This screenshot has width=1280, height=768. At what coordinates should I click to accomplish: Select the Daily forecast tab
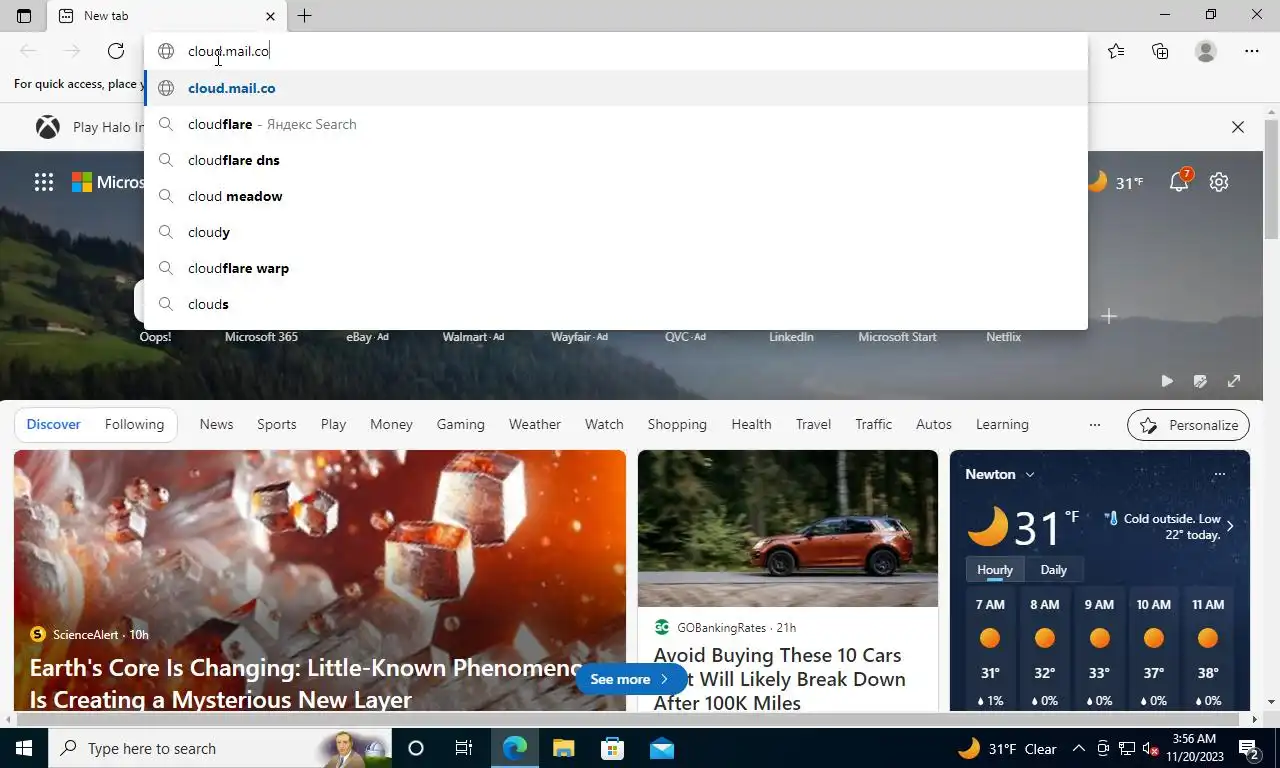click(1053, 569)
